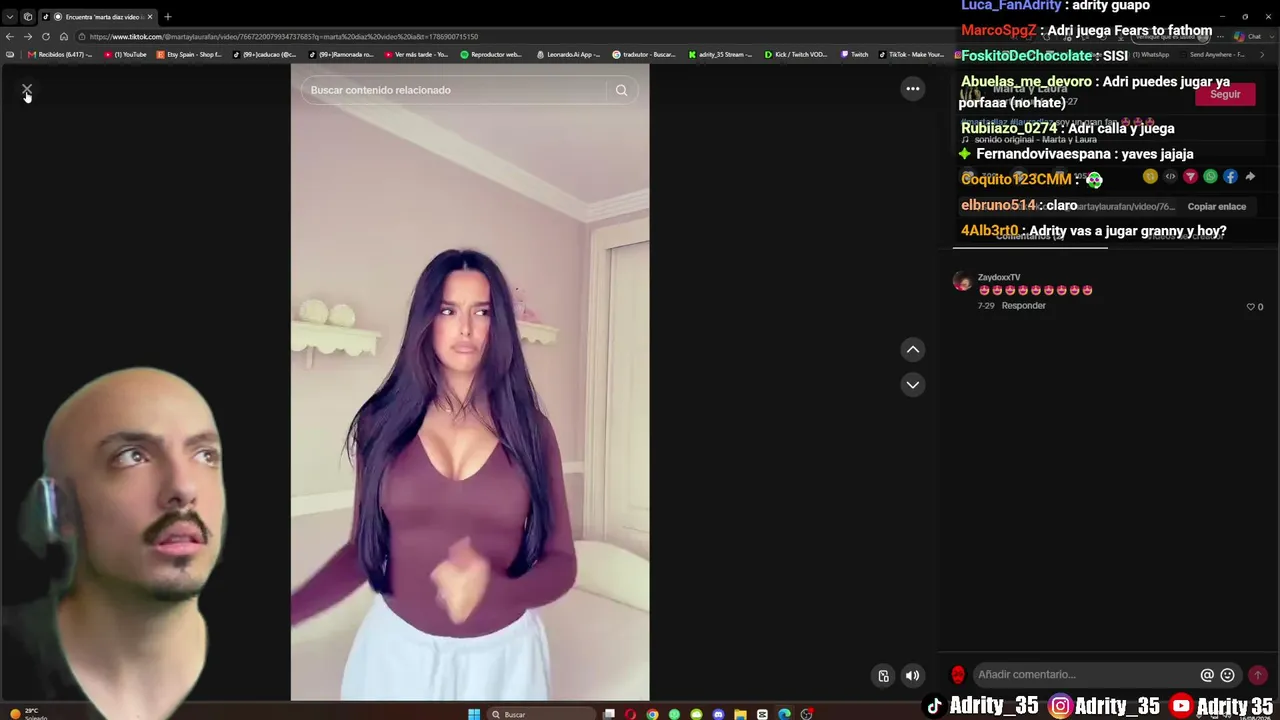
Task: Open the three-dot video options menu
Action: click(x=913, y=89)
